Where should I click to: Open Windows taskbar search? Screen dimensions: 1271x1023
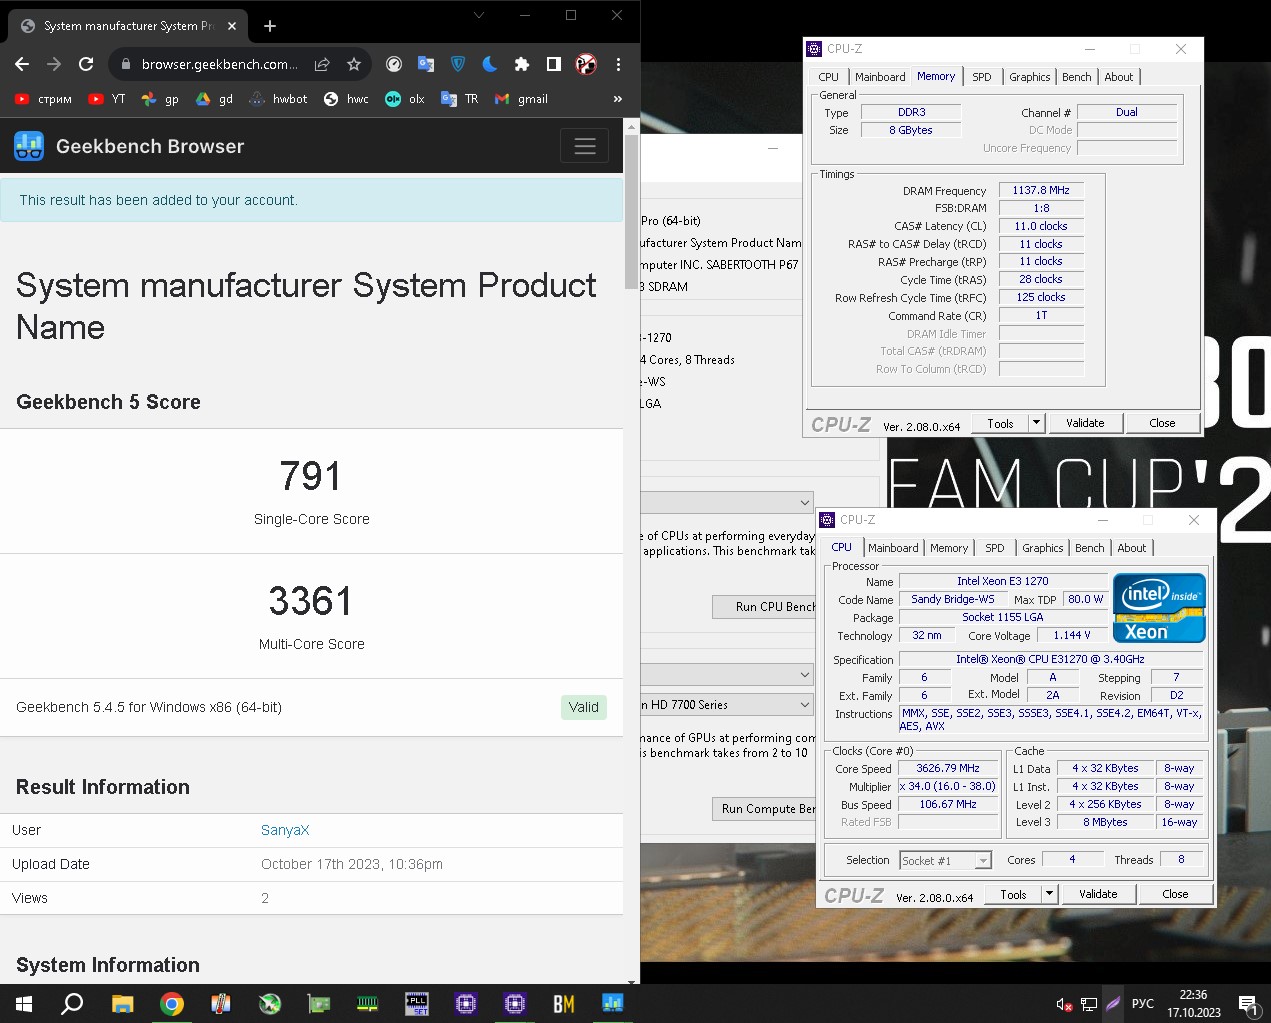pos(72,1003)
